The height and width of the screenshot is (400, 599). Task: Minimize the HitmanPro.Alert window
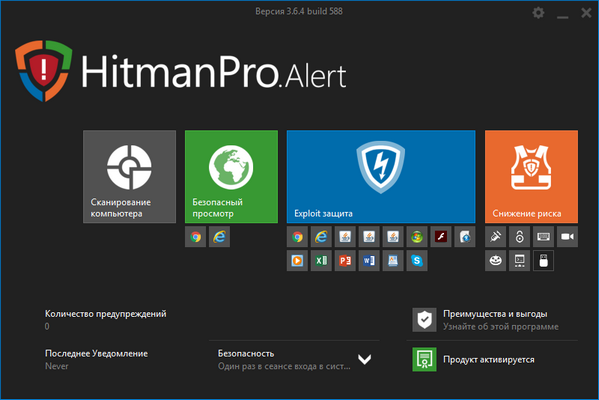tap(562, 17)
